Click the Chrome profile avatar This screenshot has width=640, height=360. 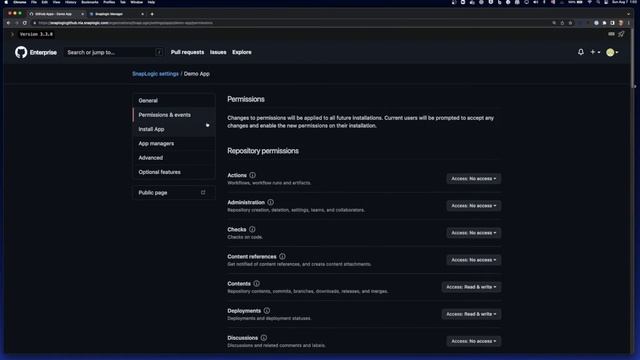coord(621,23)
